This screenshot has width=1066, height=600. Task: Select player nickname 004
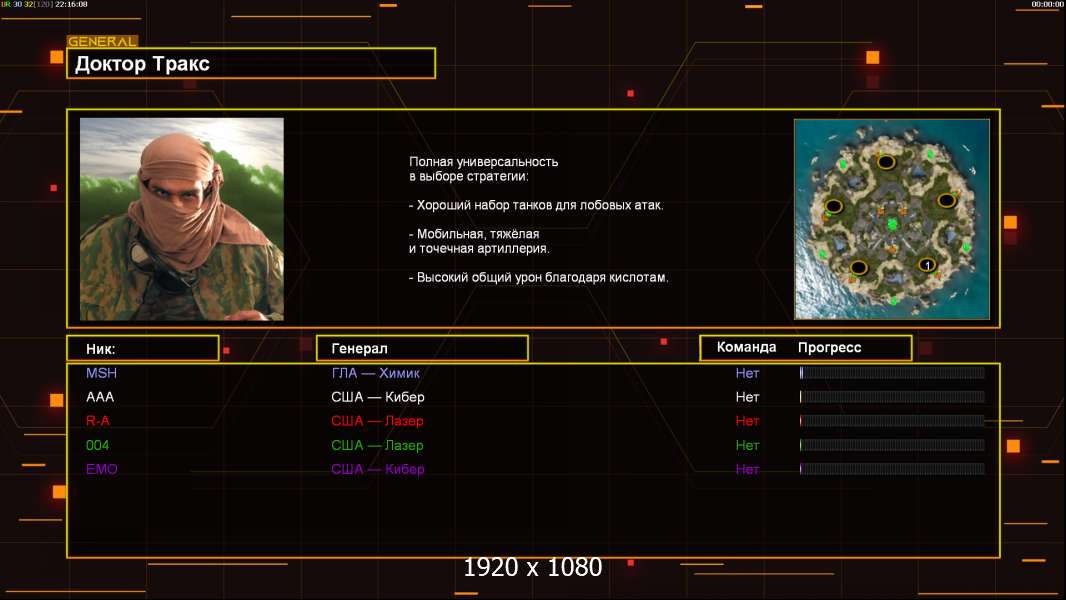click(97, 445)
